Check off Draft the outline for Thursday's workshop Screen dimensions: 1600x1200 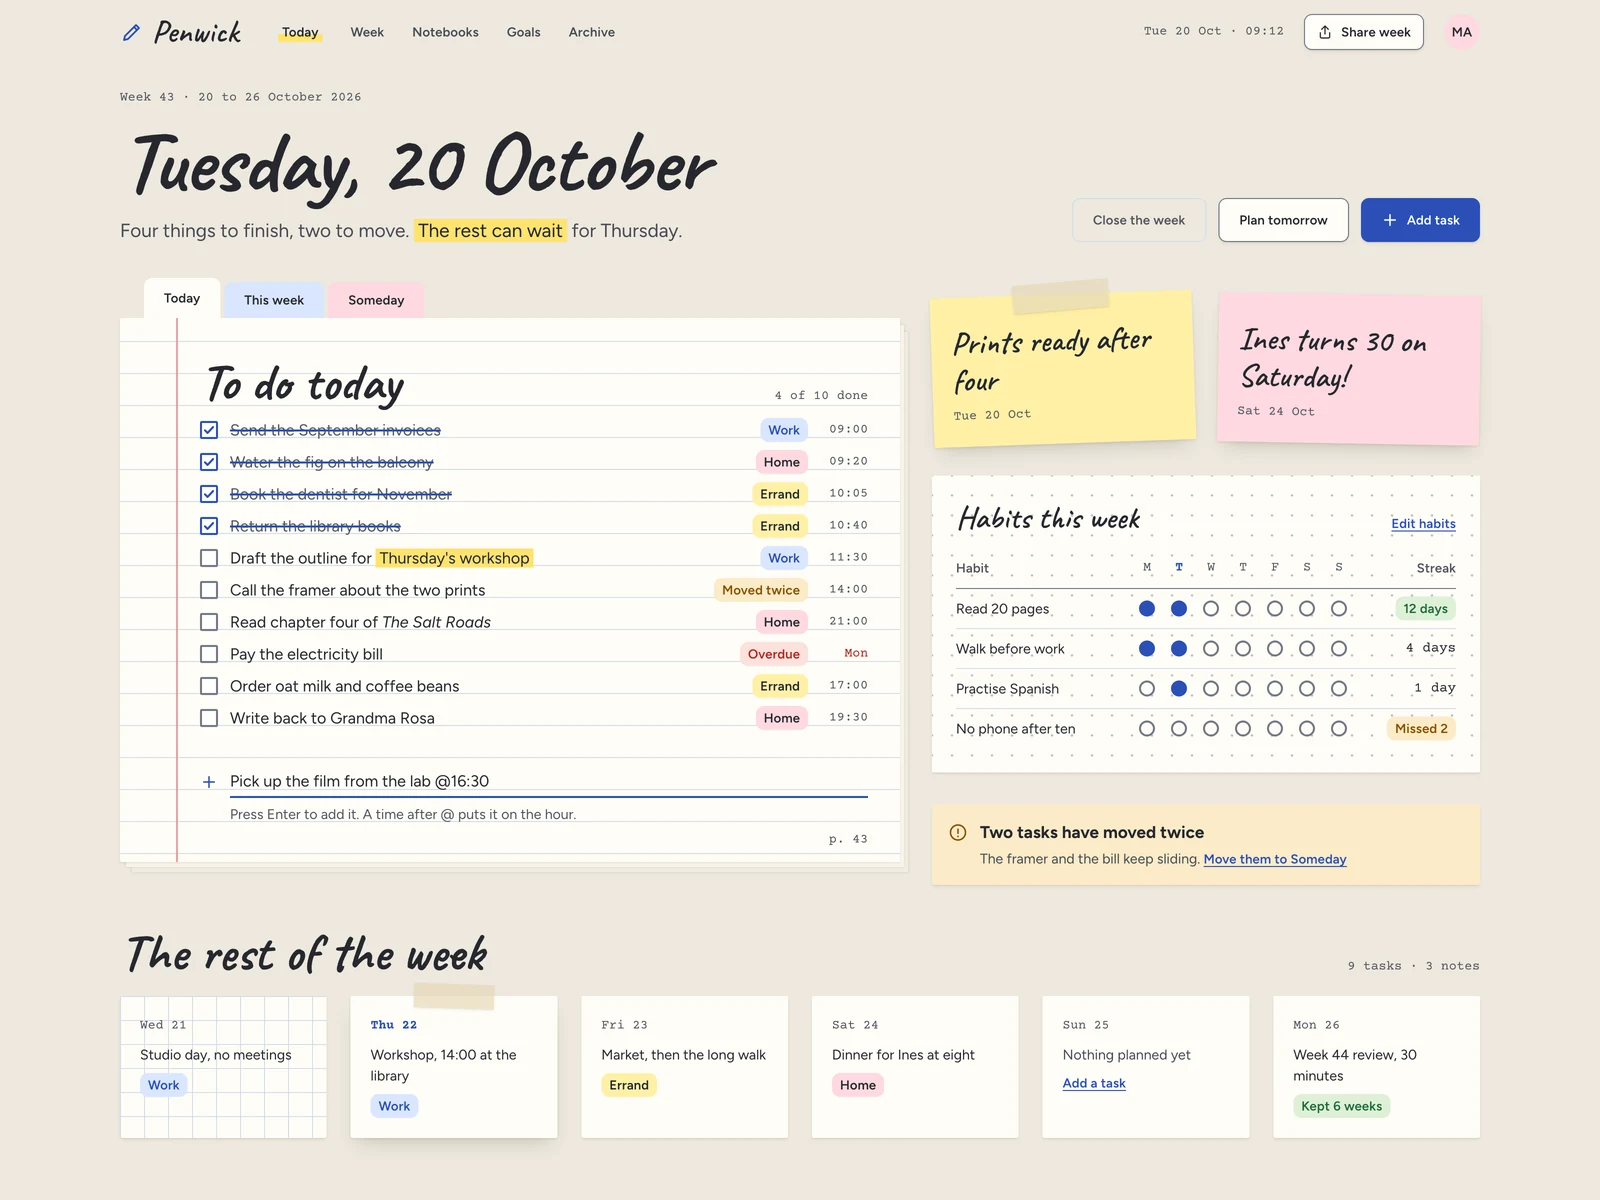(209, 558)
